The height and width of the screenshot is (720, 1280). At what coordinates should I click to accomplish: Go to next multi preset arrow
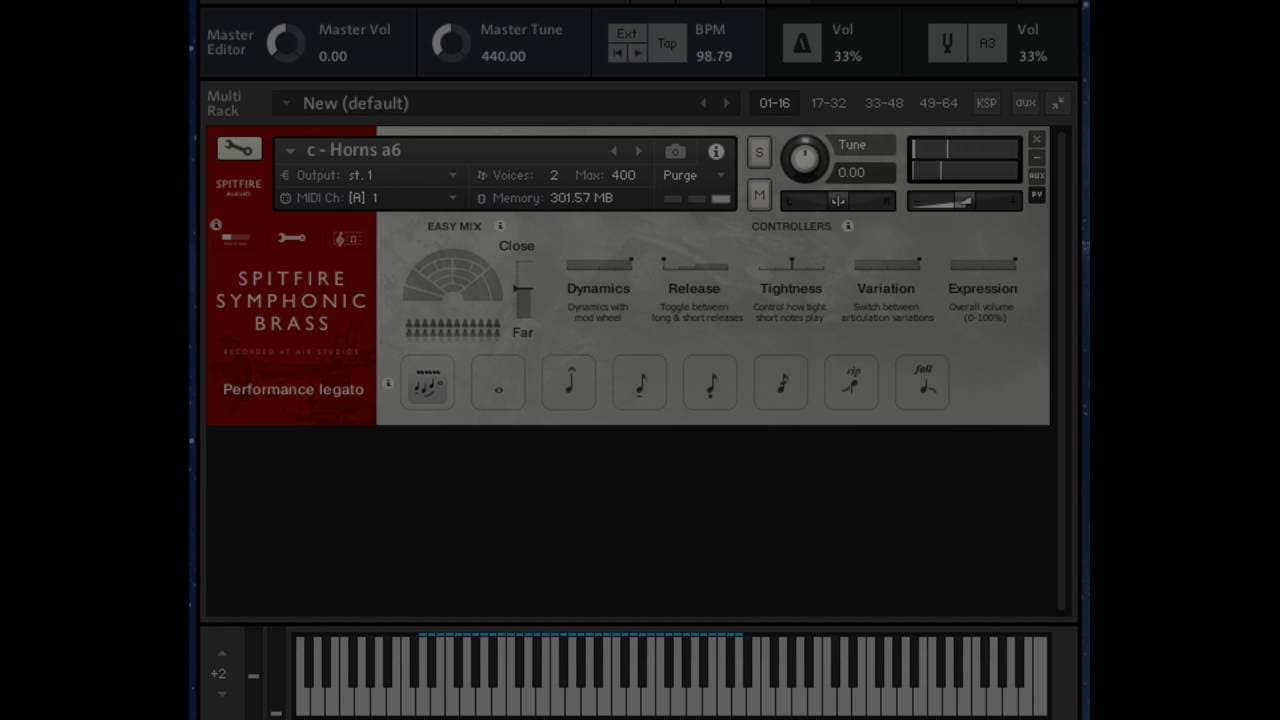pyautogui.click(x=727, y=103)
